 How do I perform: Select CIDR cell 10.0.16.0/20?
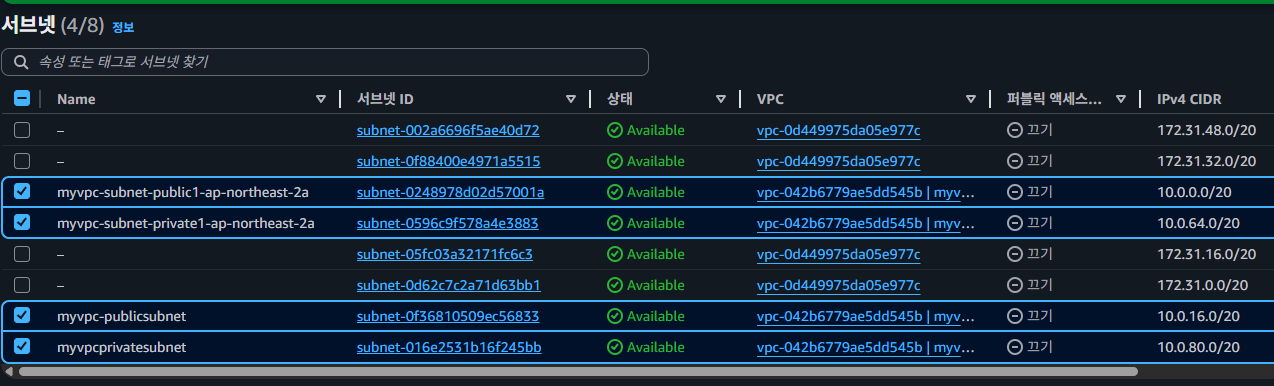coord(1198,316)
